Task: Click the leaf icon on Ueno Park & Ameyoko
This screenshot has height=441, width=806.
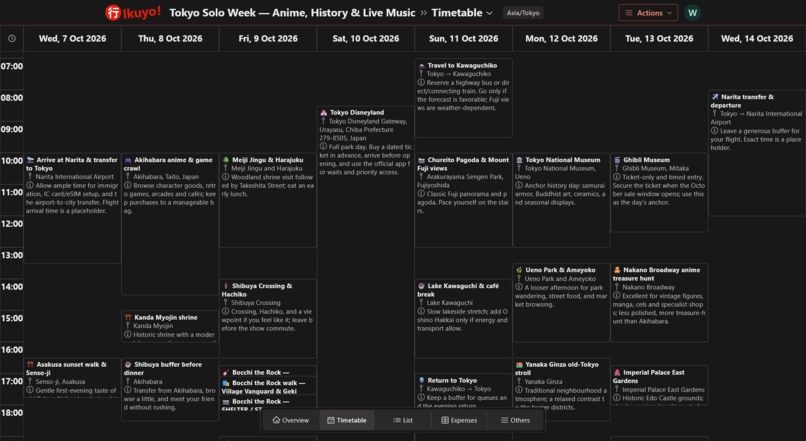Action: (x=519, y=270)
